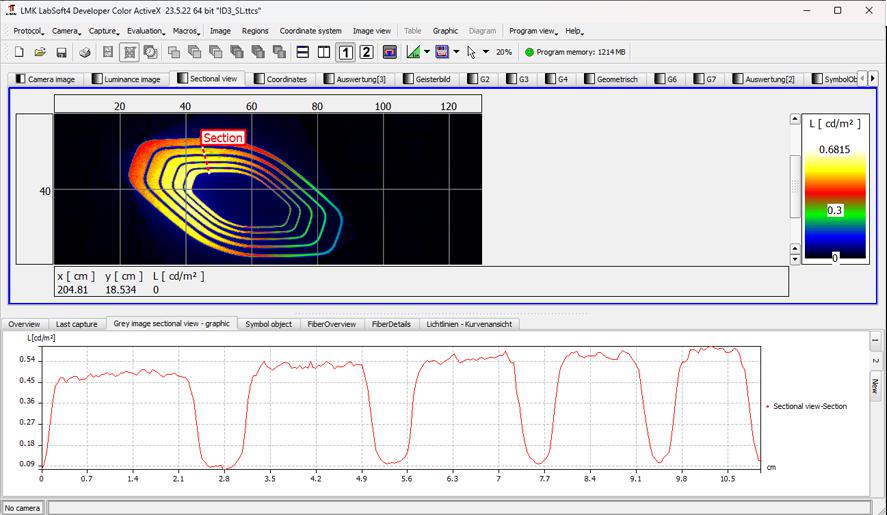This screenshot has width=887, height=515.
Task: Open the Regions menu
Action: [255, 31]
